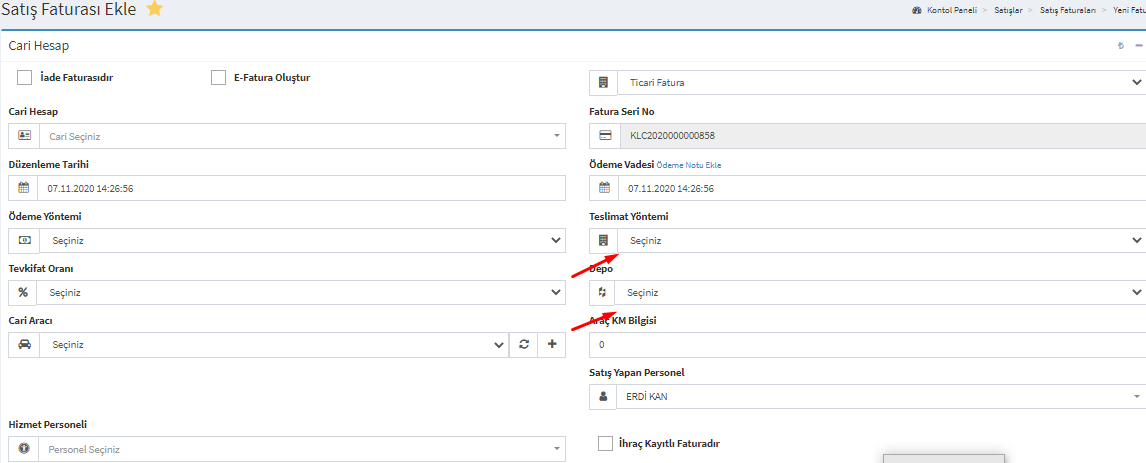Open Satış Faturaları breadcrumb item
This screenshot has height=463, width=1146.
point(1068,10)
